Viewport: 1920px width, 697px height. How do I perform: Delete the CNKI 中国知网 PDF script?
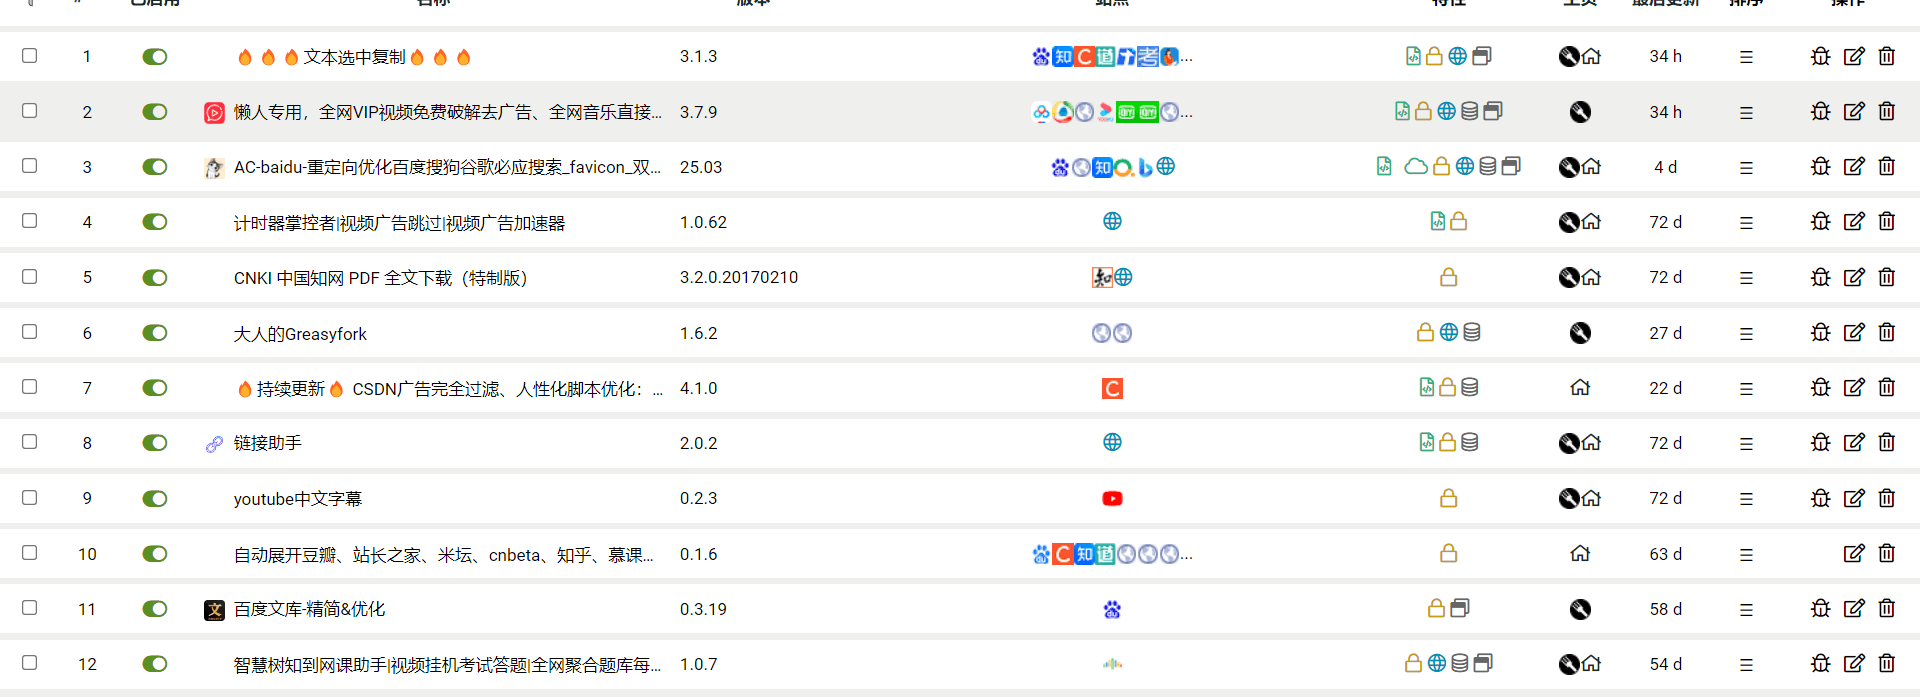click(1886, 277)
